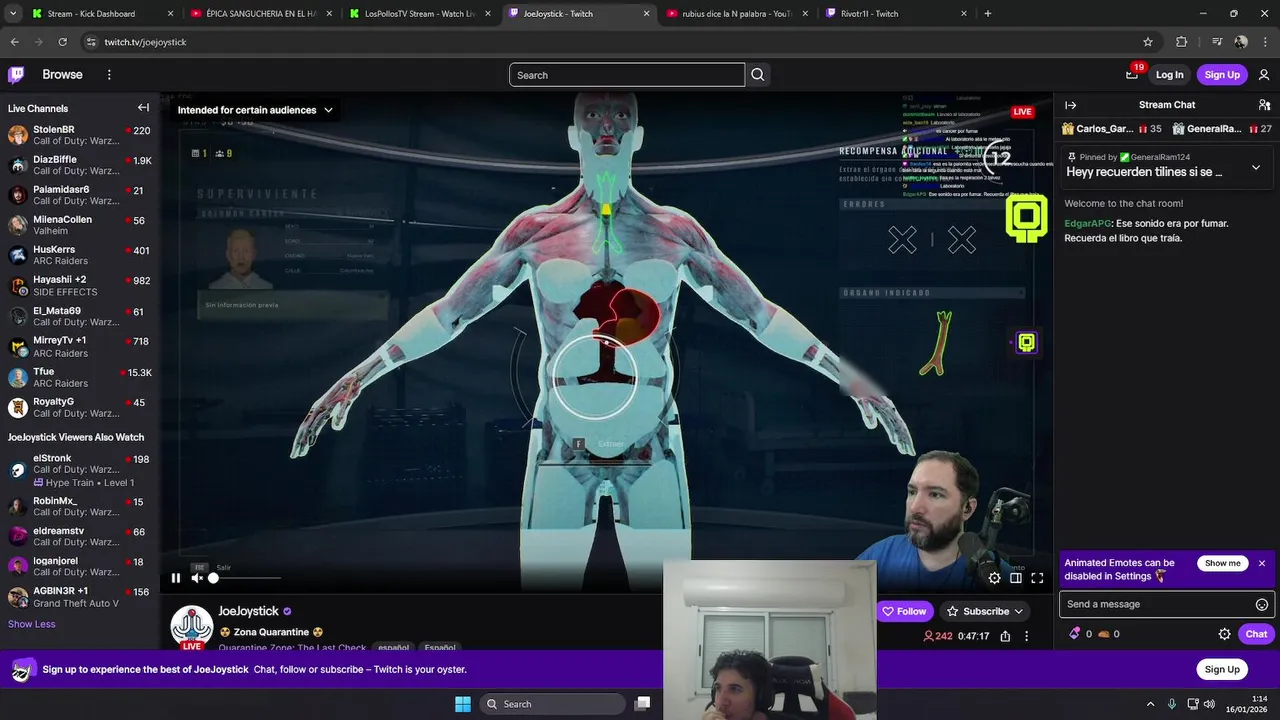Adjust the video volume slider
The height and width of the screenshot is (720, 1280).
pyautogui.click(x=246, y=578)
